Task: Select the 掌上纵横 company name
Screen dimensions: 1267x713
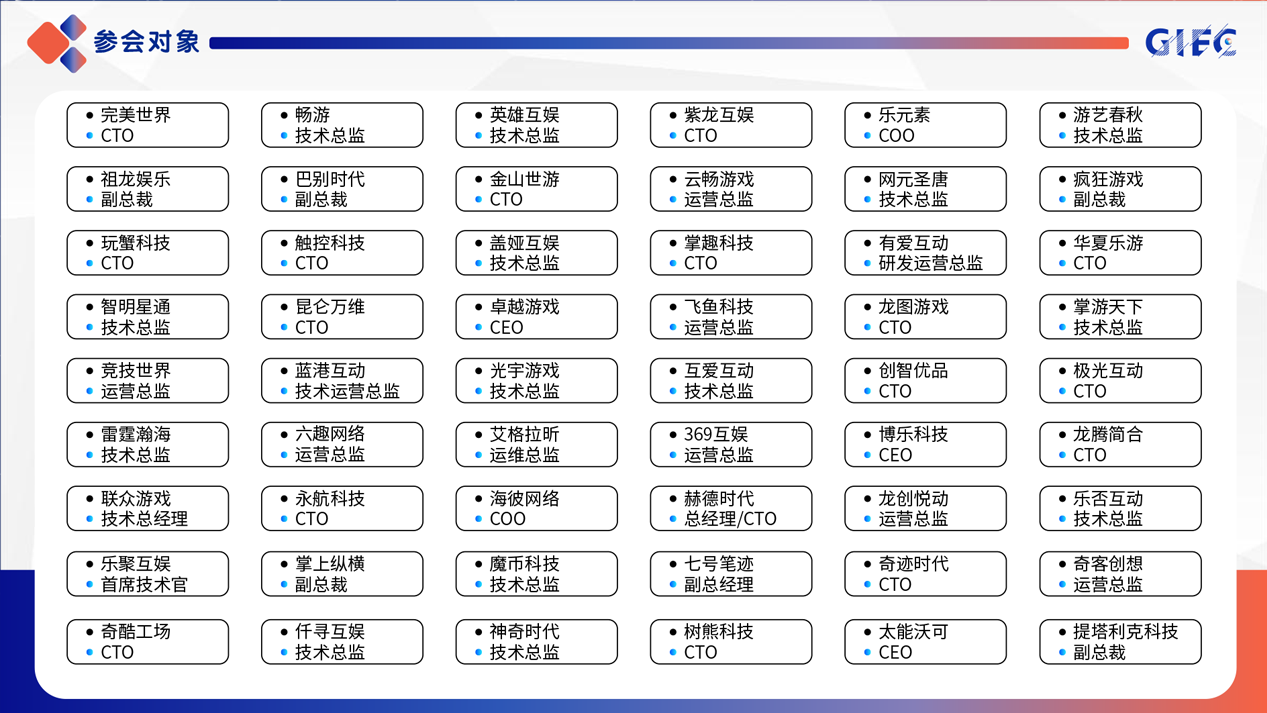Action: (330, 564)
